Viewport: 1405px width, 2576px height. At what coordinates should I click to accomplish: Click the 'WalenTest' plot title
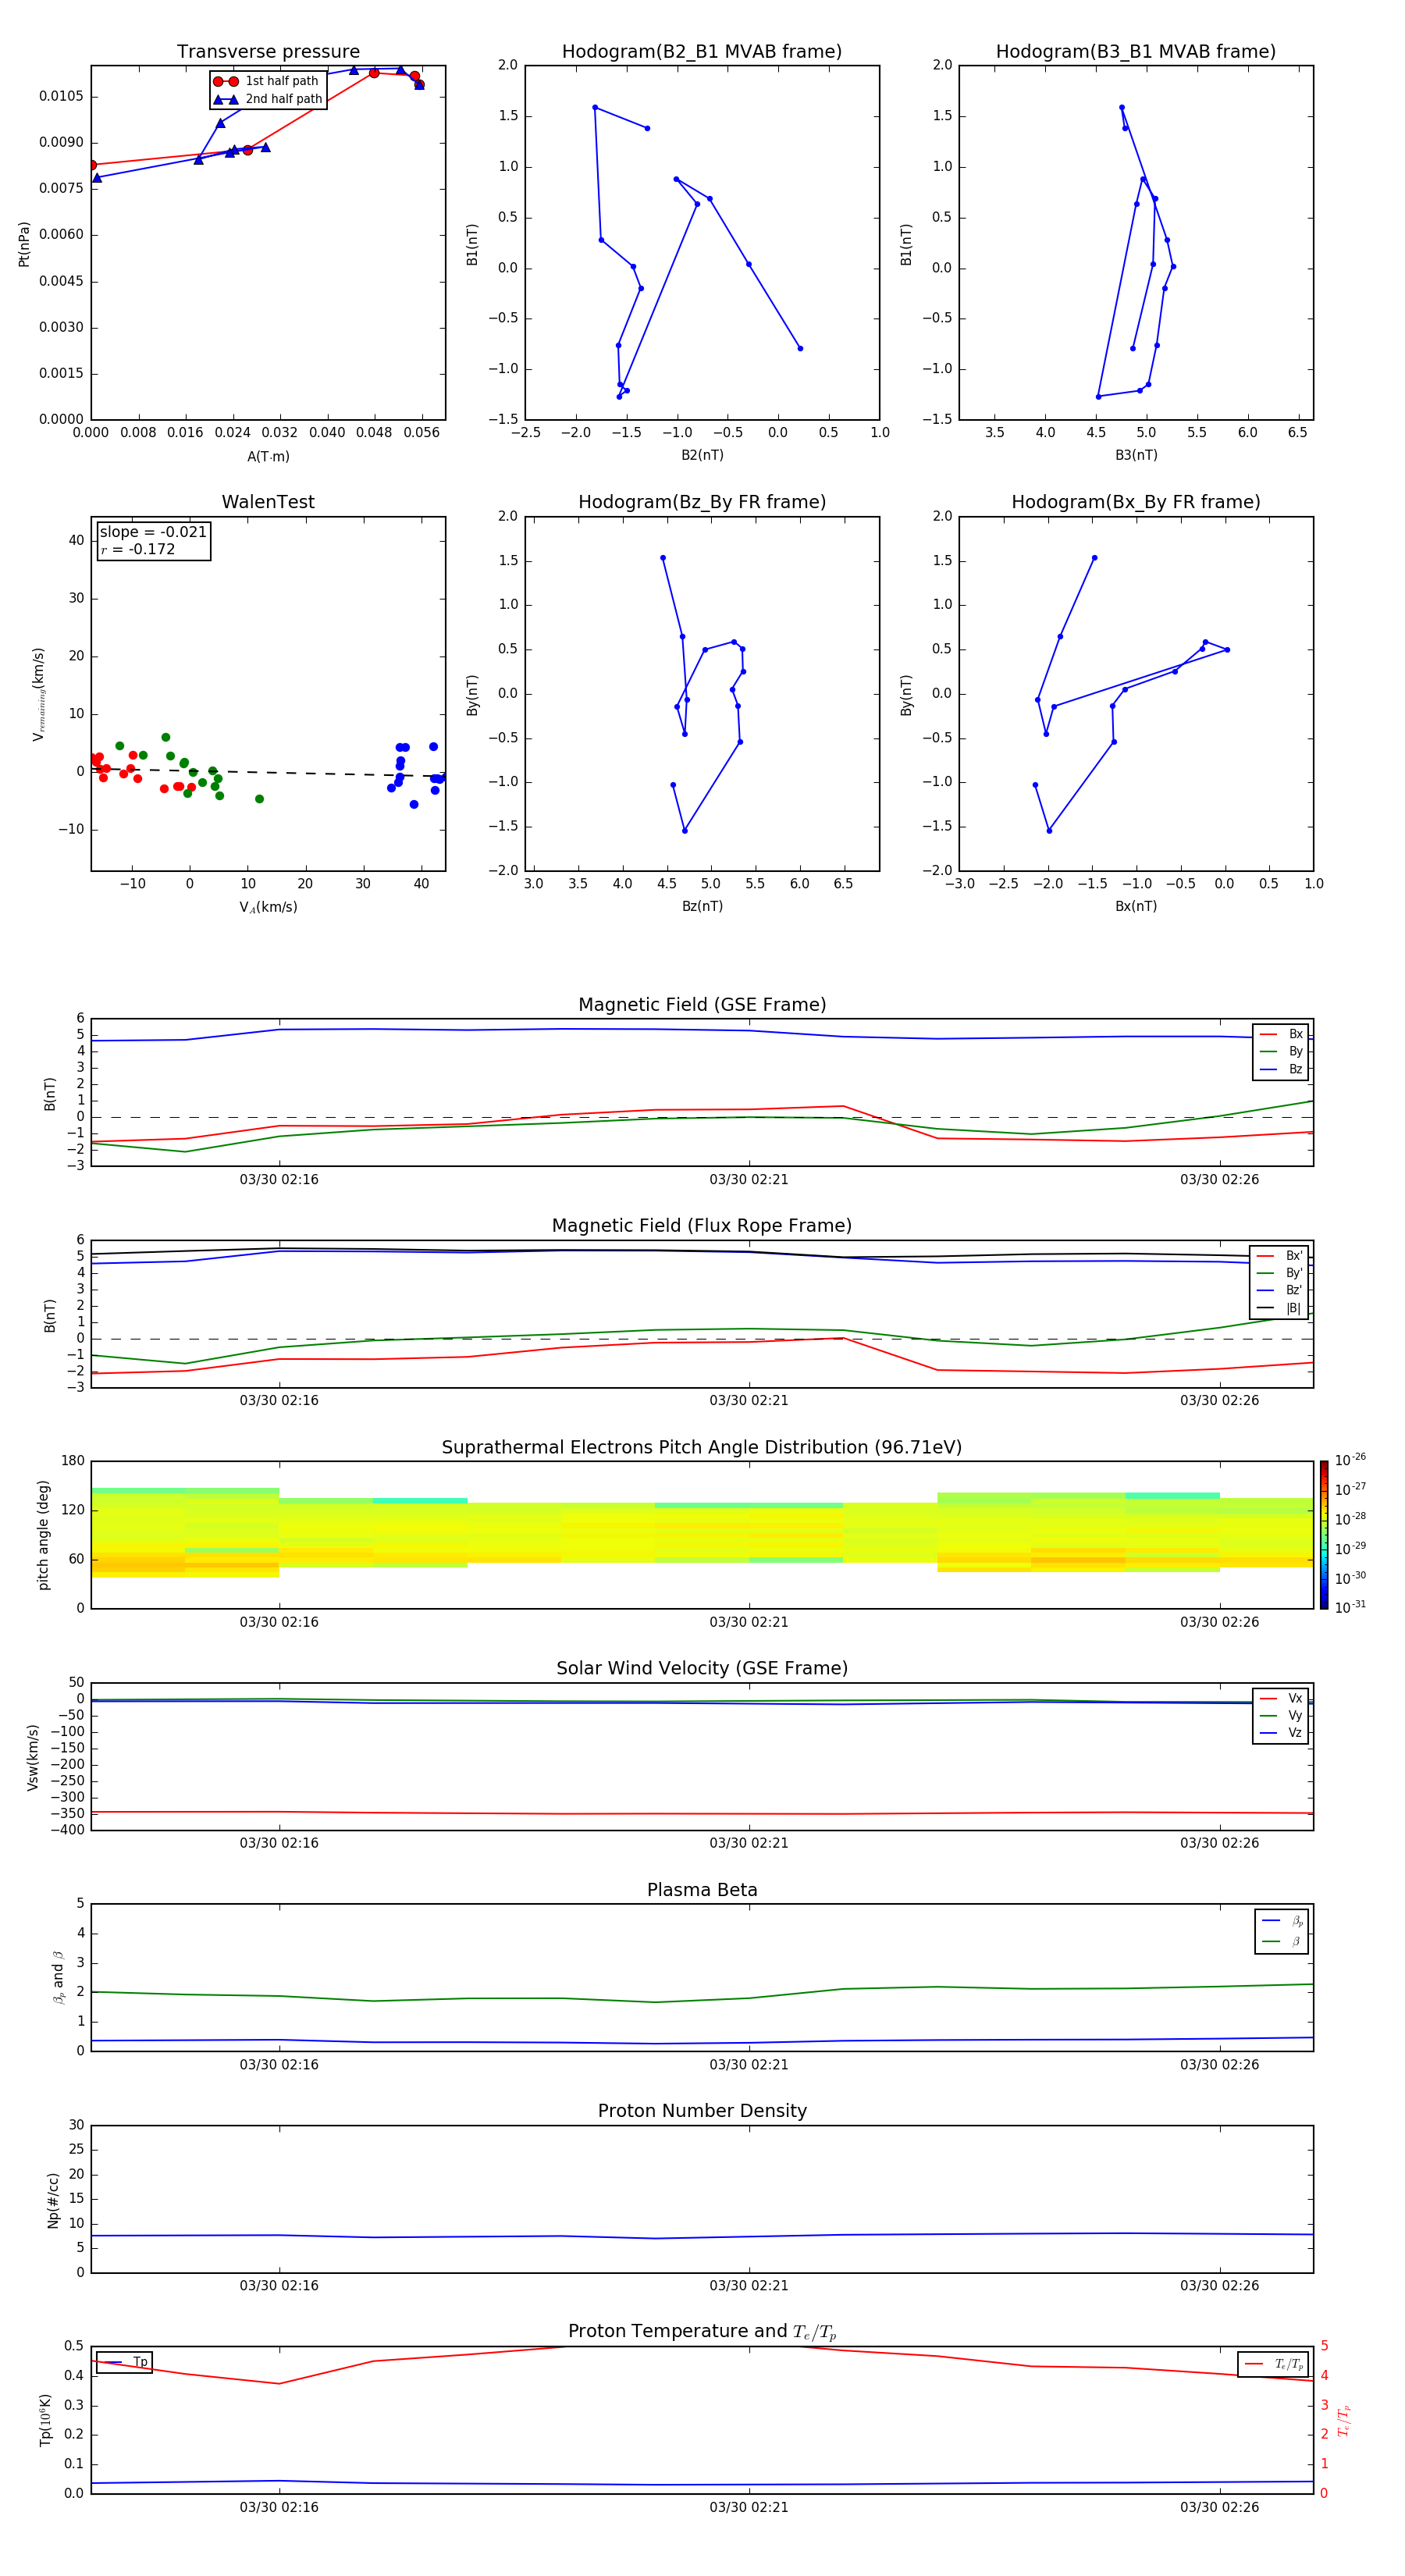[x=268, y=502]
